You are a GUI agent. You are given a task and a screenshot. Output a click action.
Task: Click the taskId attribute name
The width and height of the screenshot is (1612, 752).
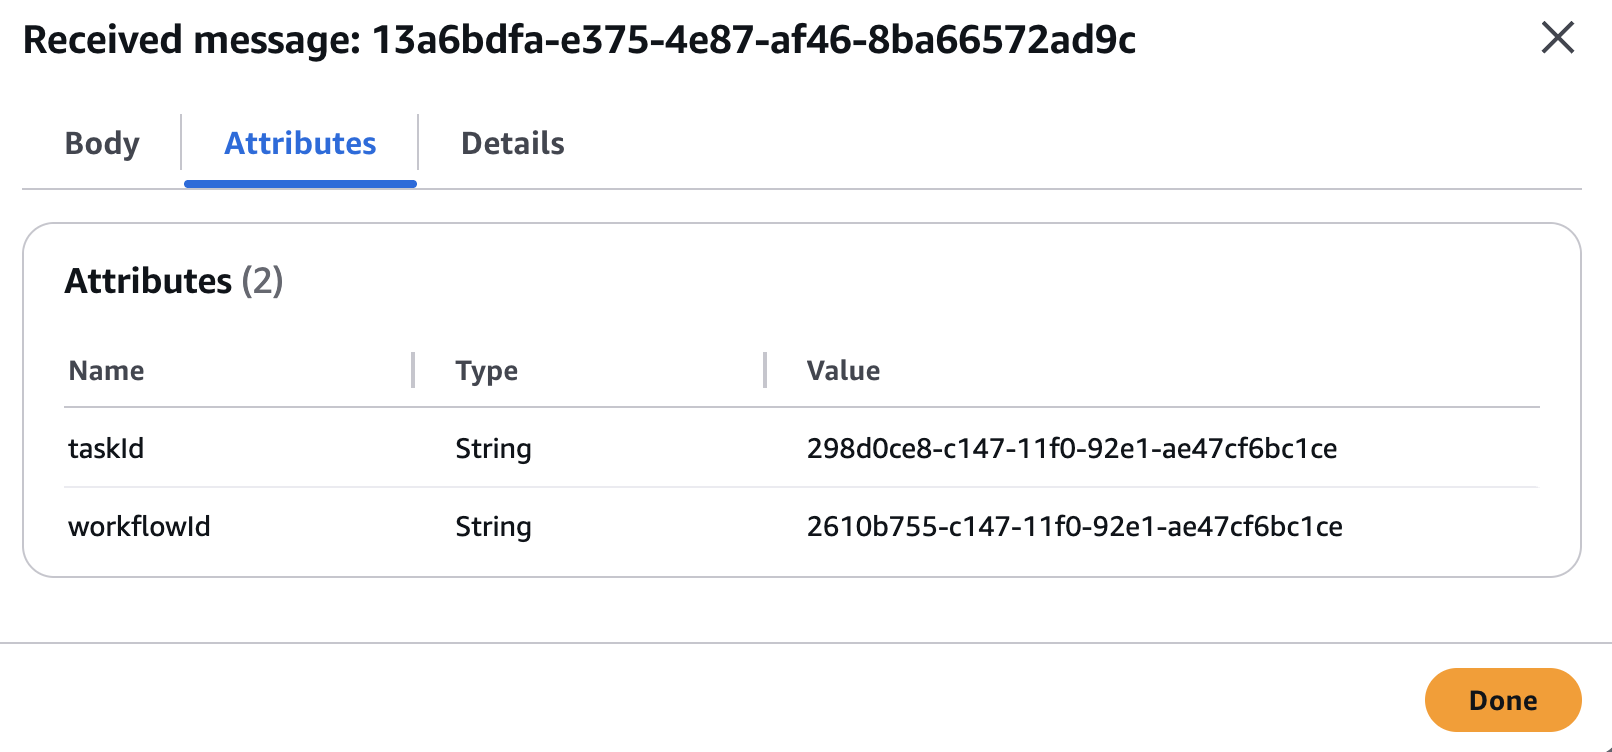(x=105, y=448)
